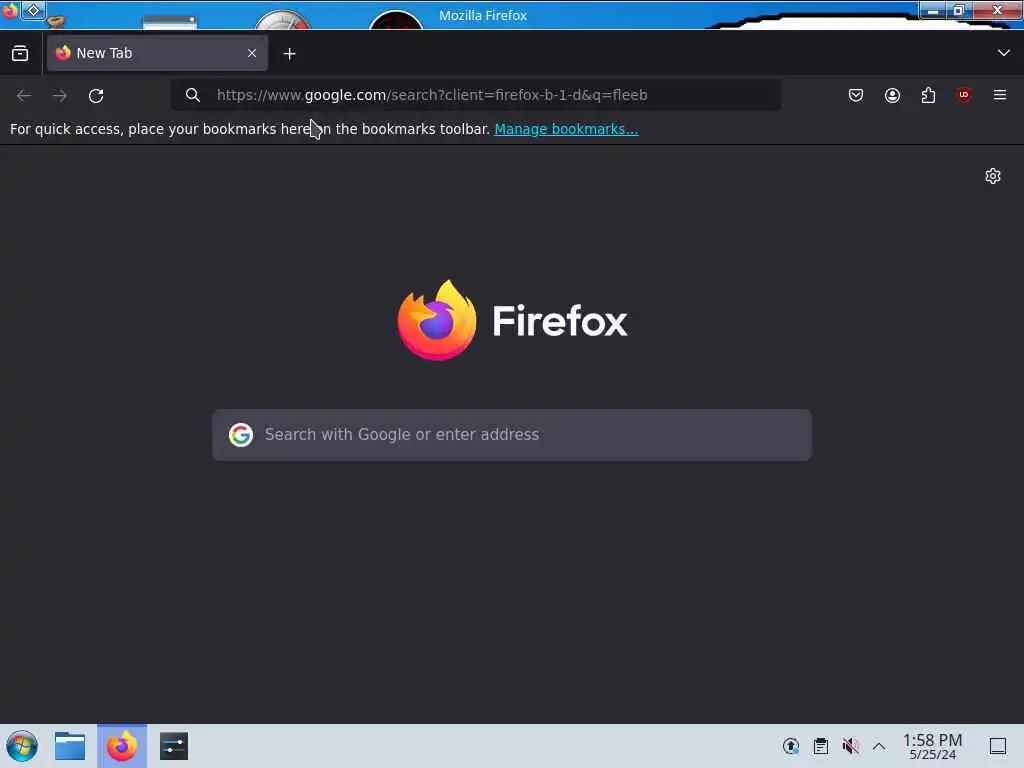Click the Google logo in the search box
This screenshot has height=768, width=1024.
(241, 434)
